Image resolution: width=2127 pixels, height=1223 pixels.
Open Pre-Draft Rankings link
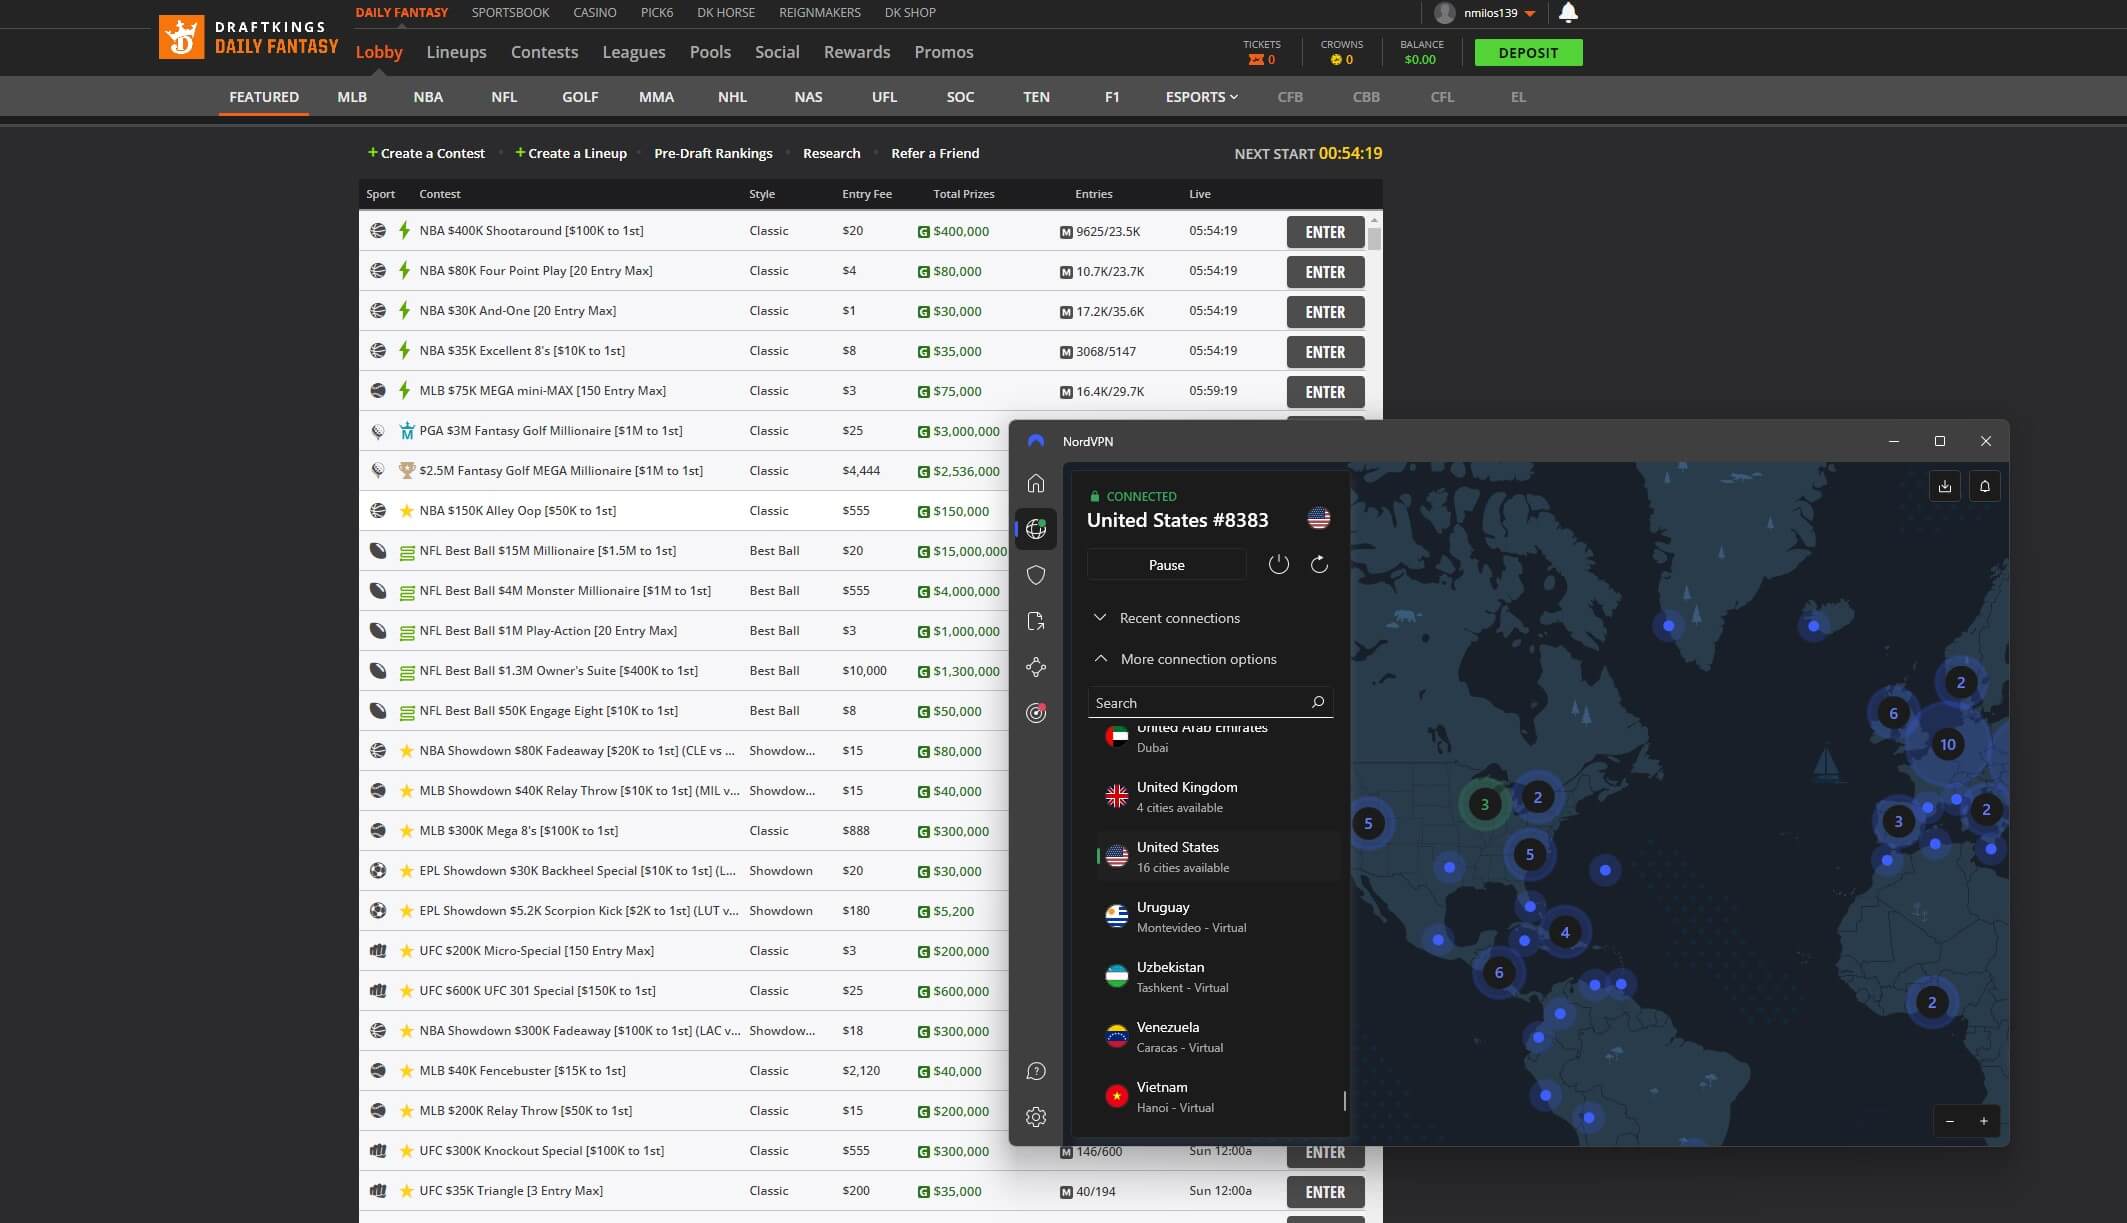click(x=713, y=153)
